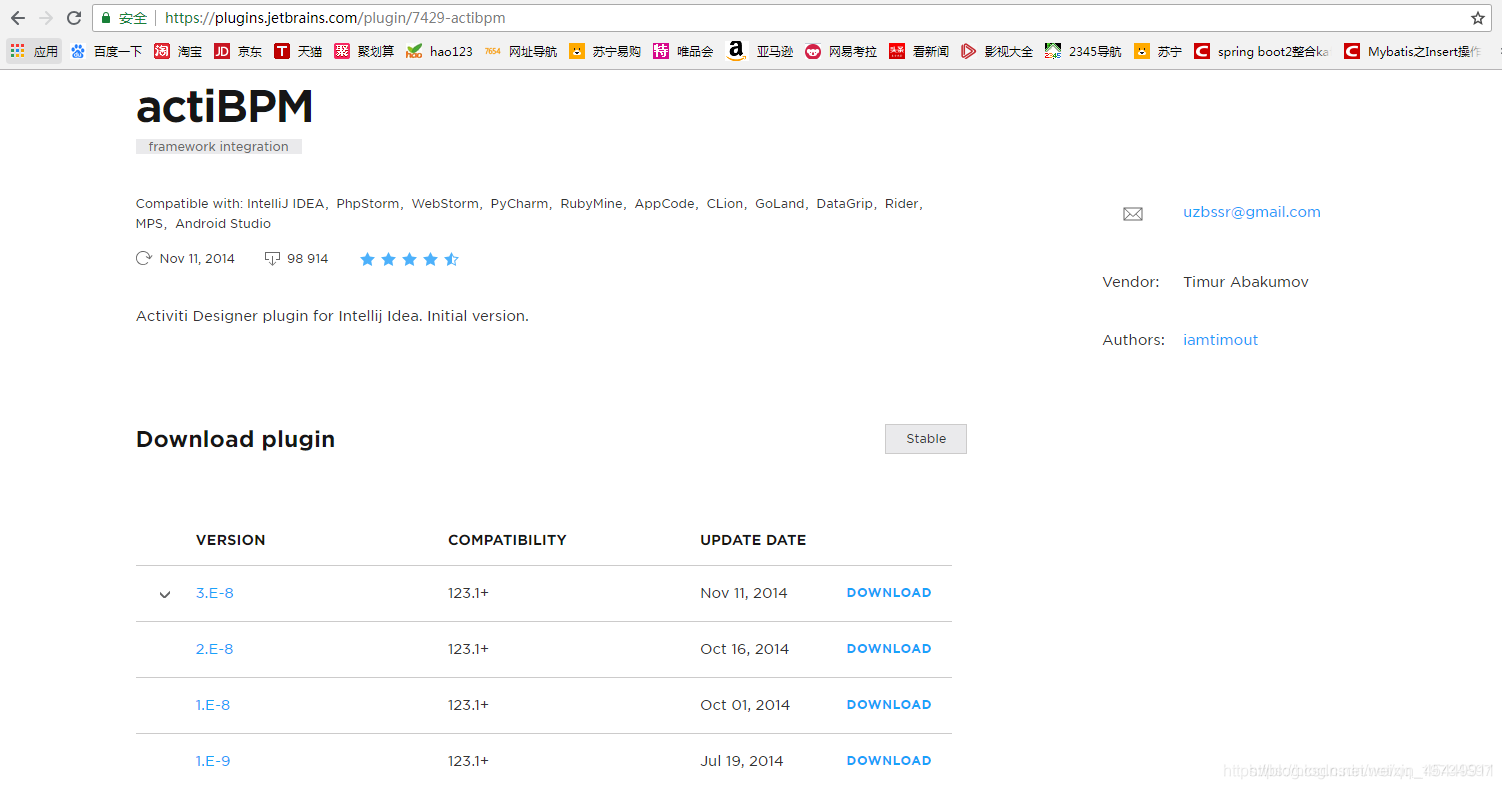Click the envelope email icon

coord(1133,214)
